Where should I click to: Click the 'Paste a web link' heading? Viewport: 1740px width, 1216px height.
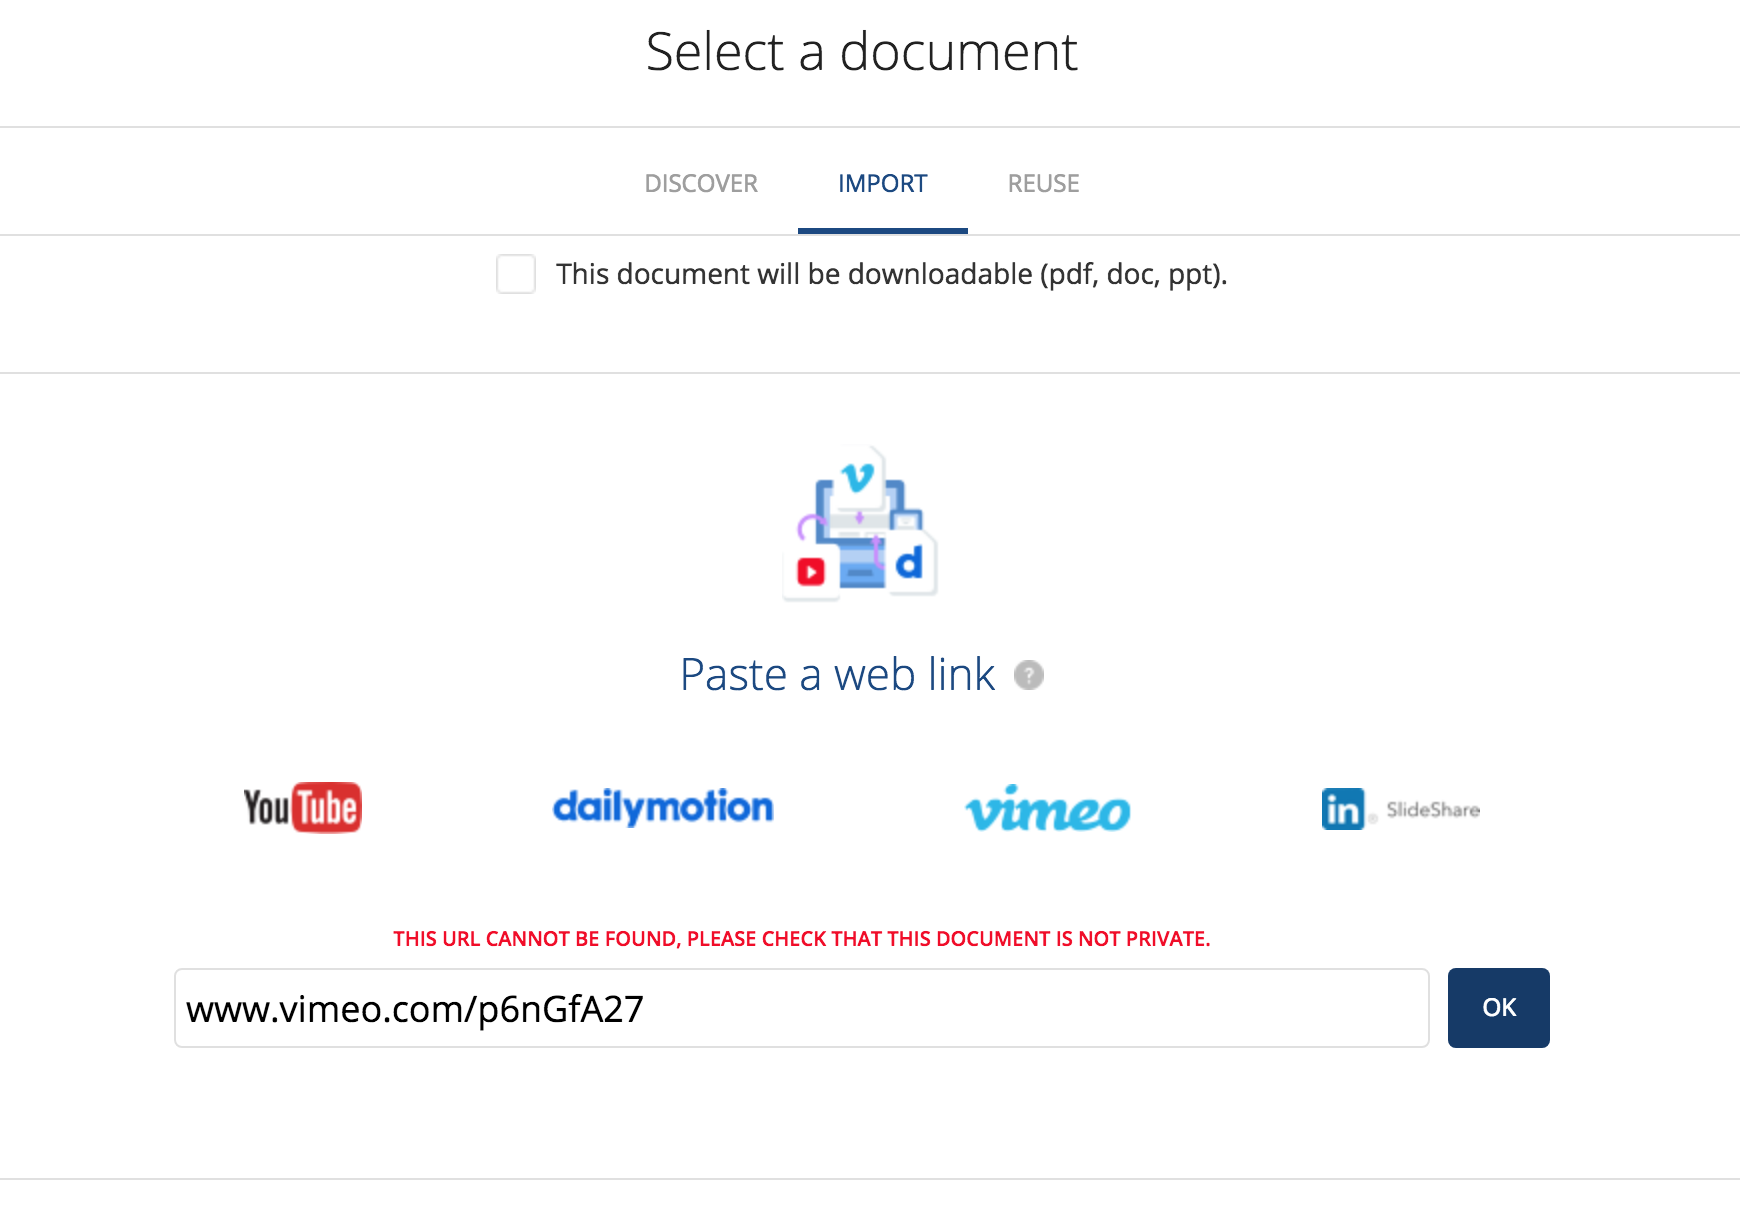pos(837,675)
